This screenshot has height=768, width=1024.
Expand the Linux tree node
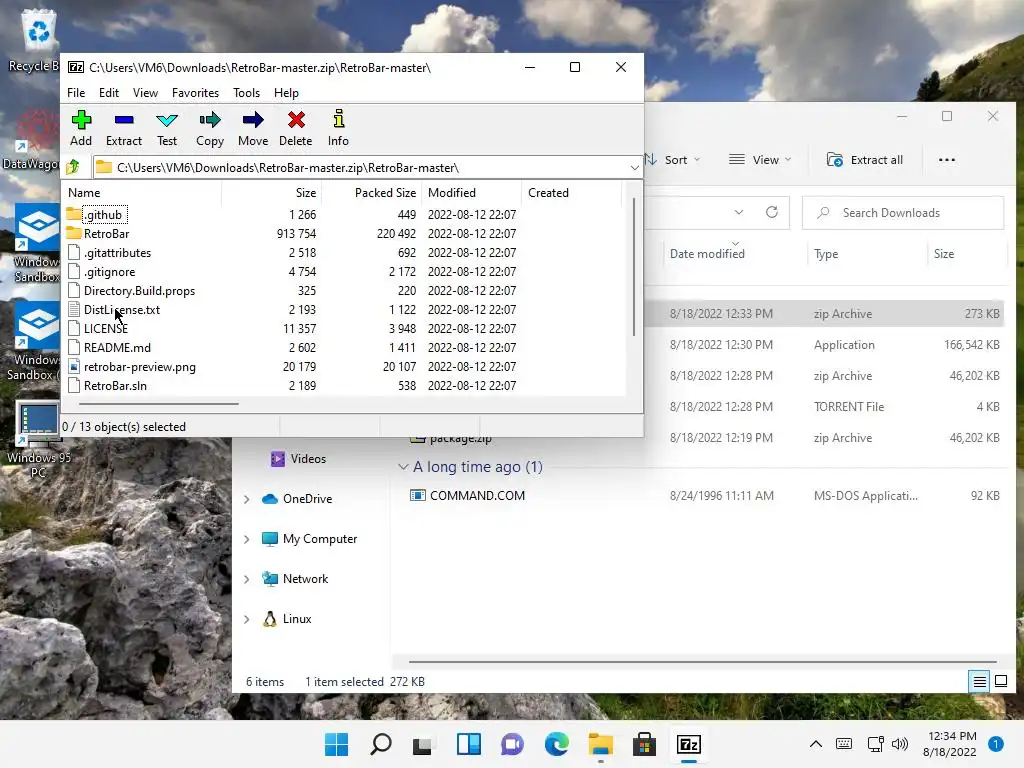[x=247, y=619]
